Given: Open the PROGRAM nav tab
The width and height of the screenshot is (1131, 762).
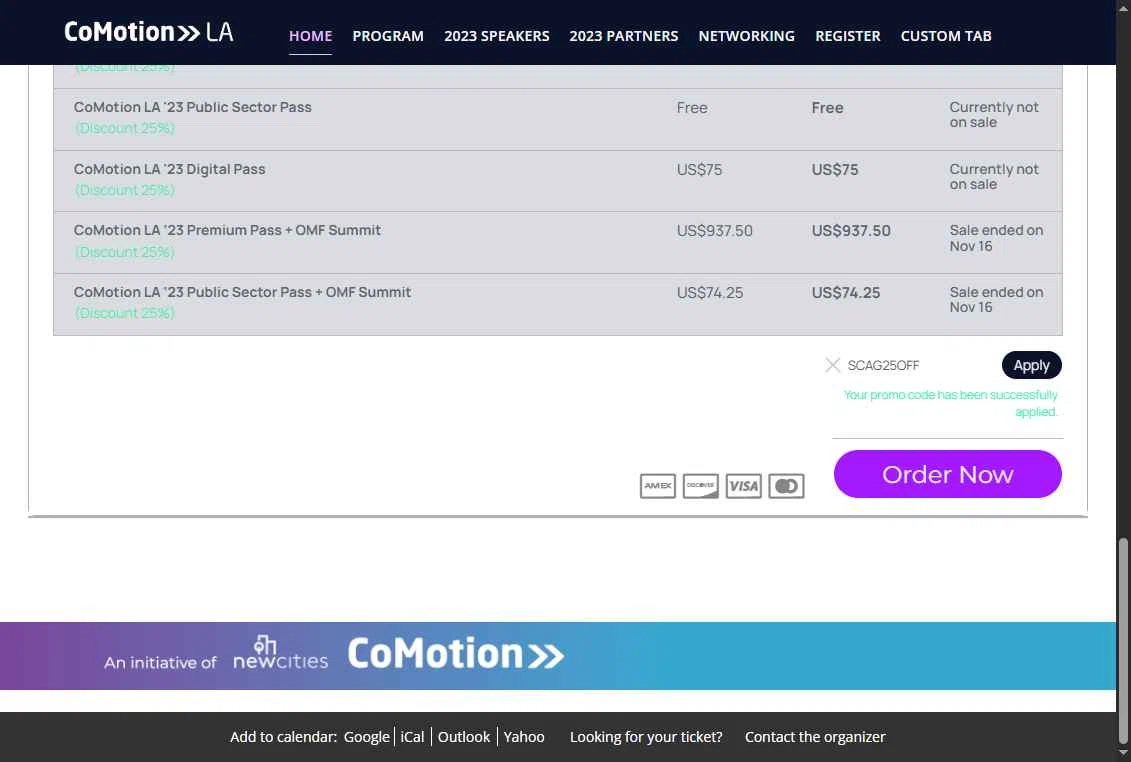Looking at the screenshot, I should 388,36.
